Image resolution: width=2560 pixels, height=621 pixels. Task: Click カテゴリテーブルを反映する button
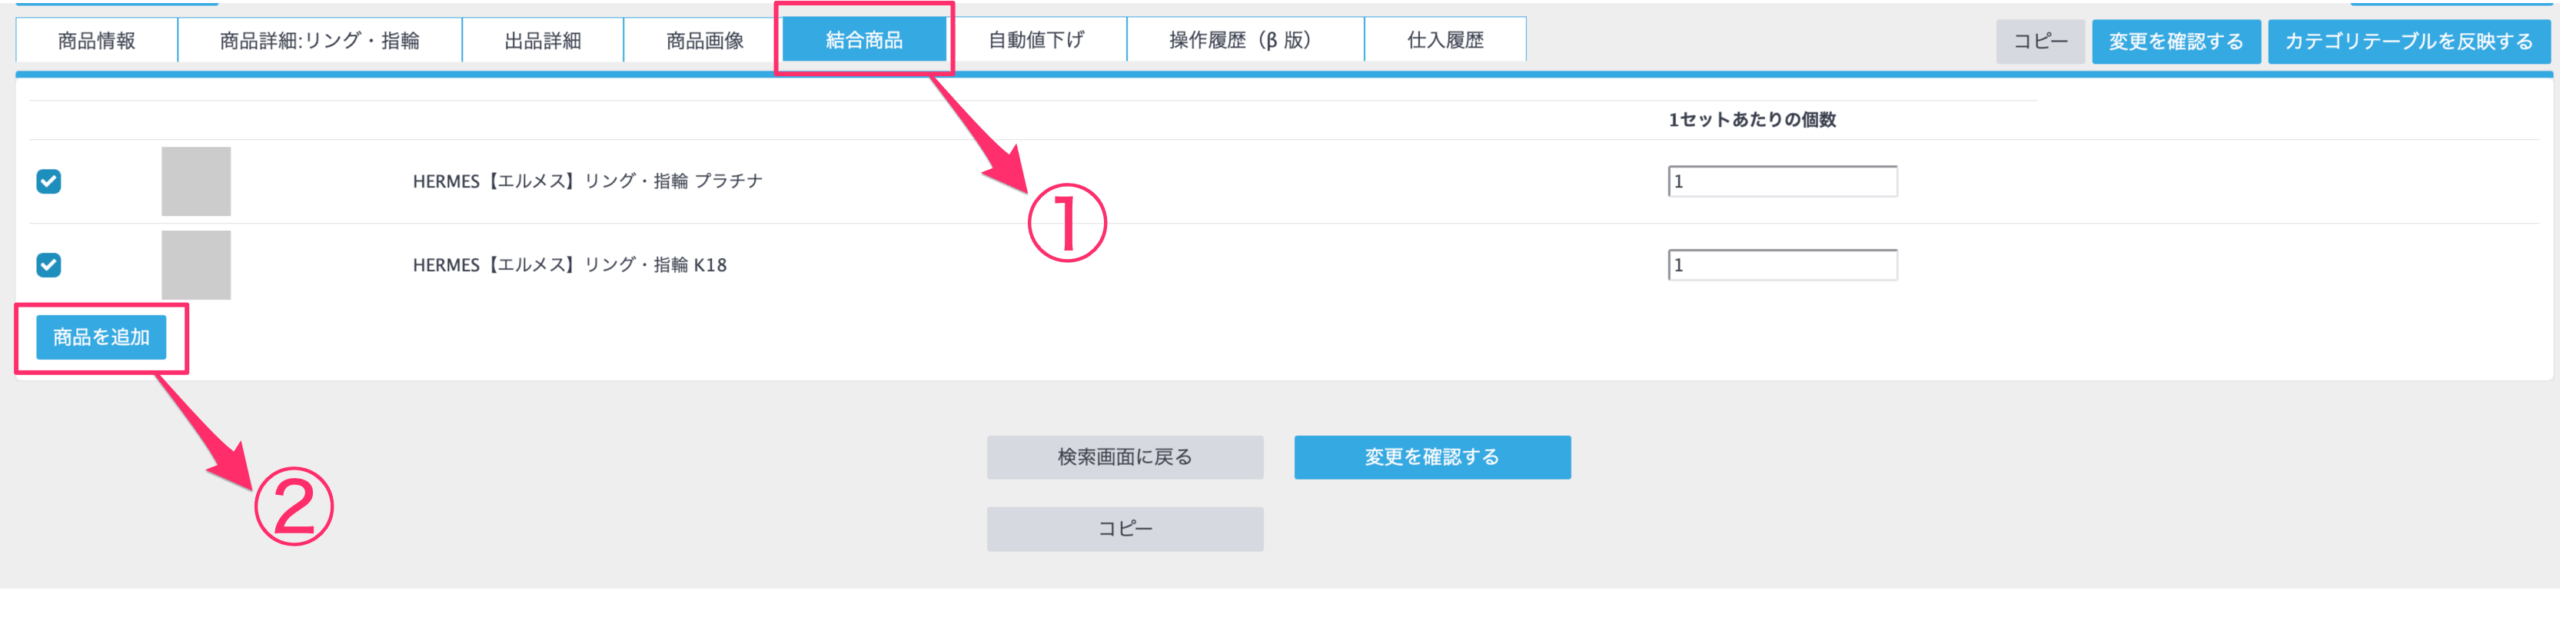(2409, 41)
